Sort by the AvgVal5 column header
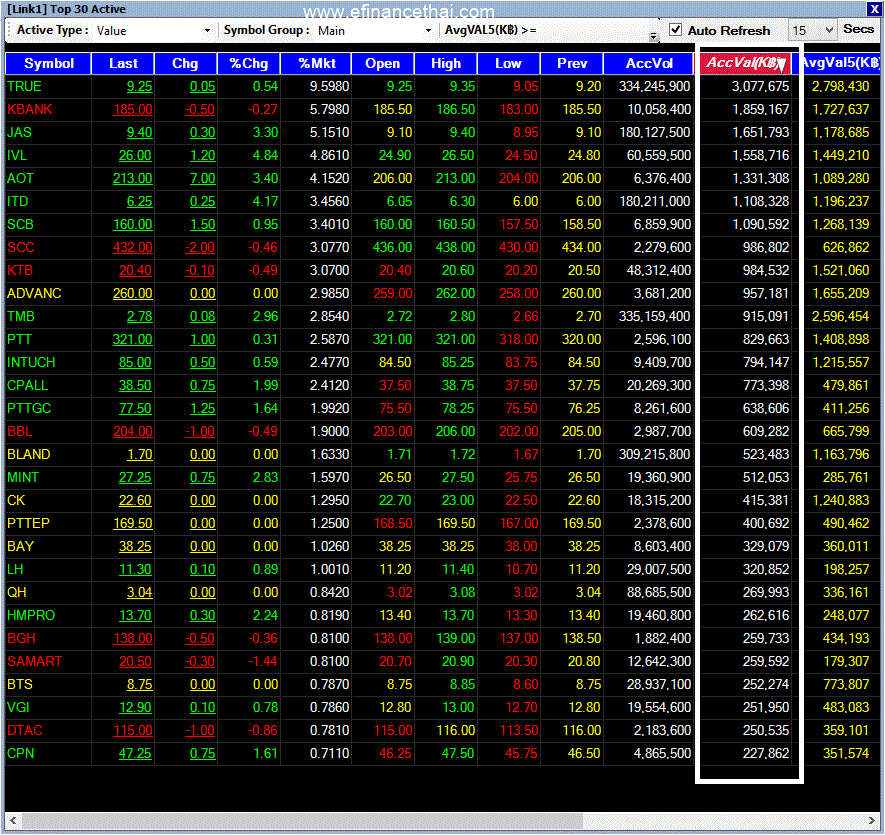The height and width of the screenshot is (835, 885). coord(839,63)
